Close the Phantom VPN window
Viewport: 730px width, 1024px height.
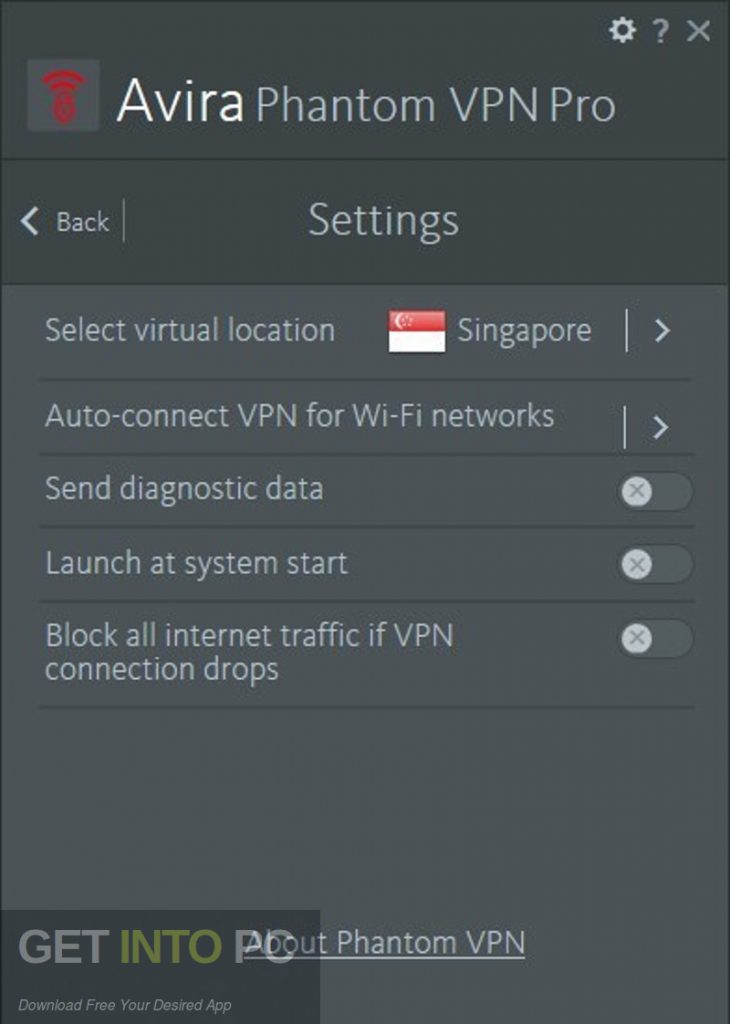[698, 31]
